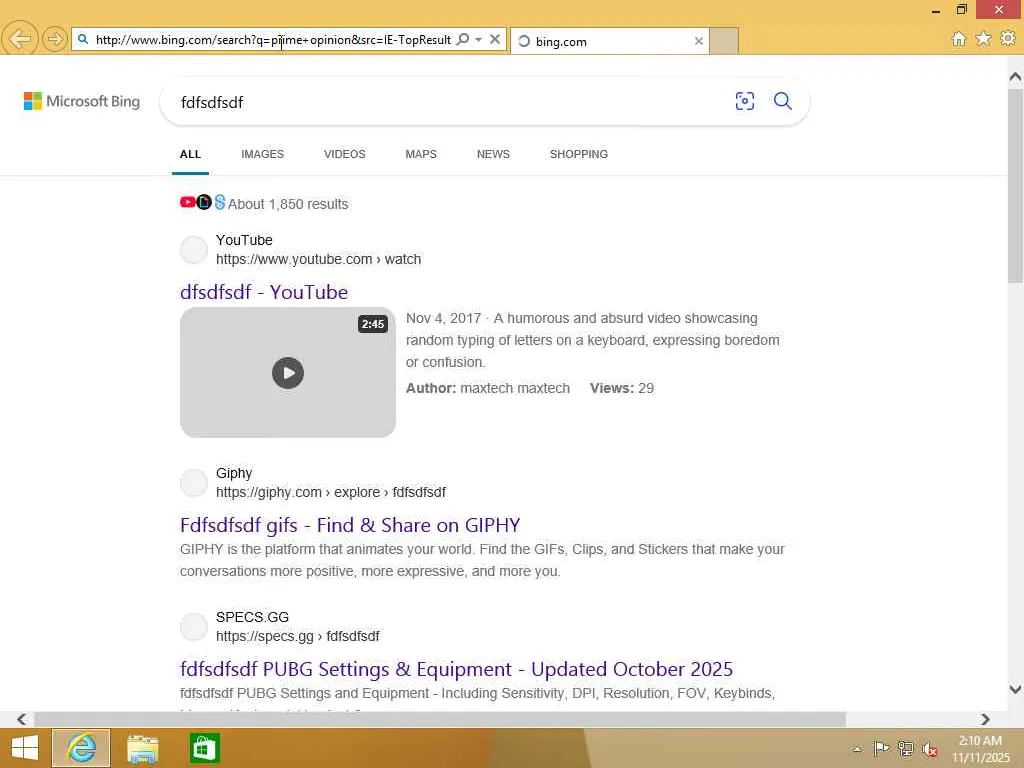Click the Microsoft Bing logo
Viewport: 1024px width, 768px height.
(x=82, y=101)
